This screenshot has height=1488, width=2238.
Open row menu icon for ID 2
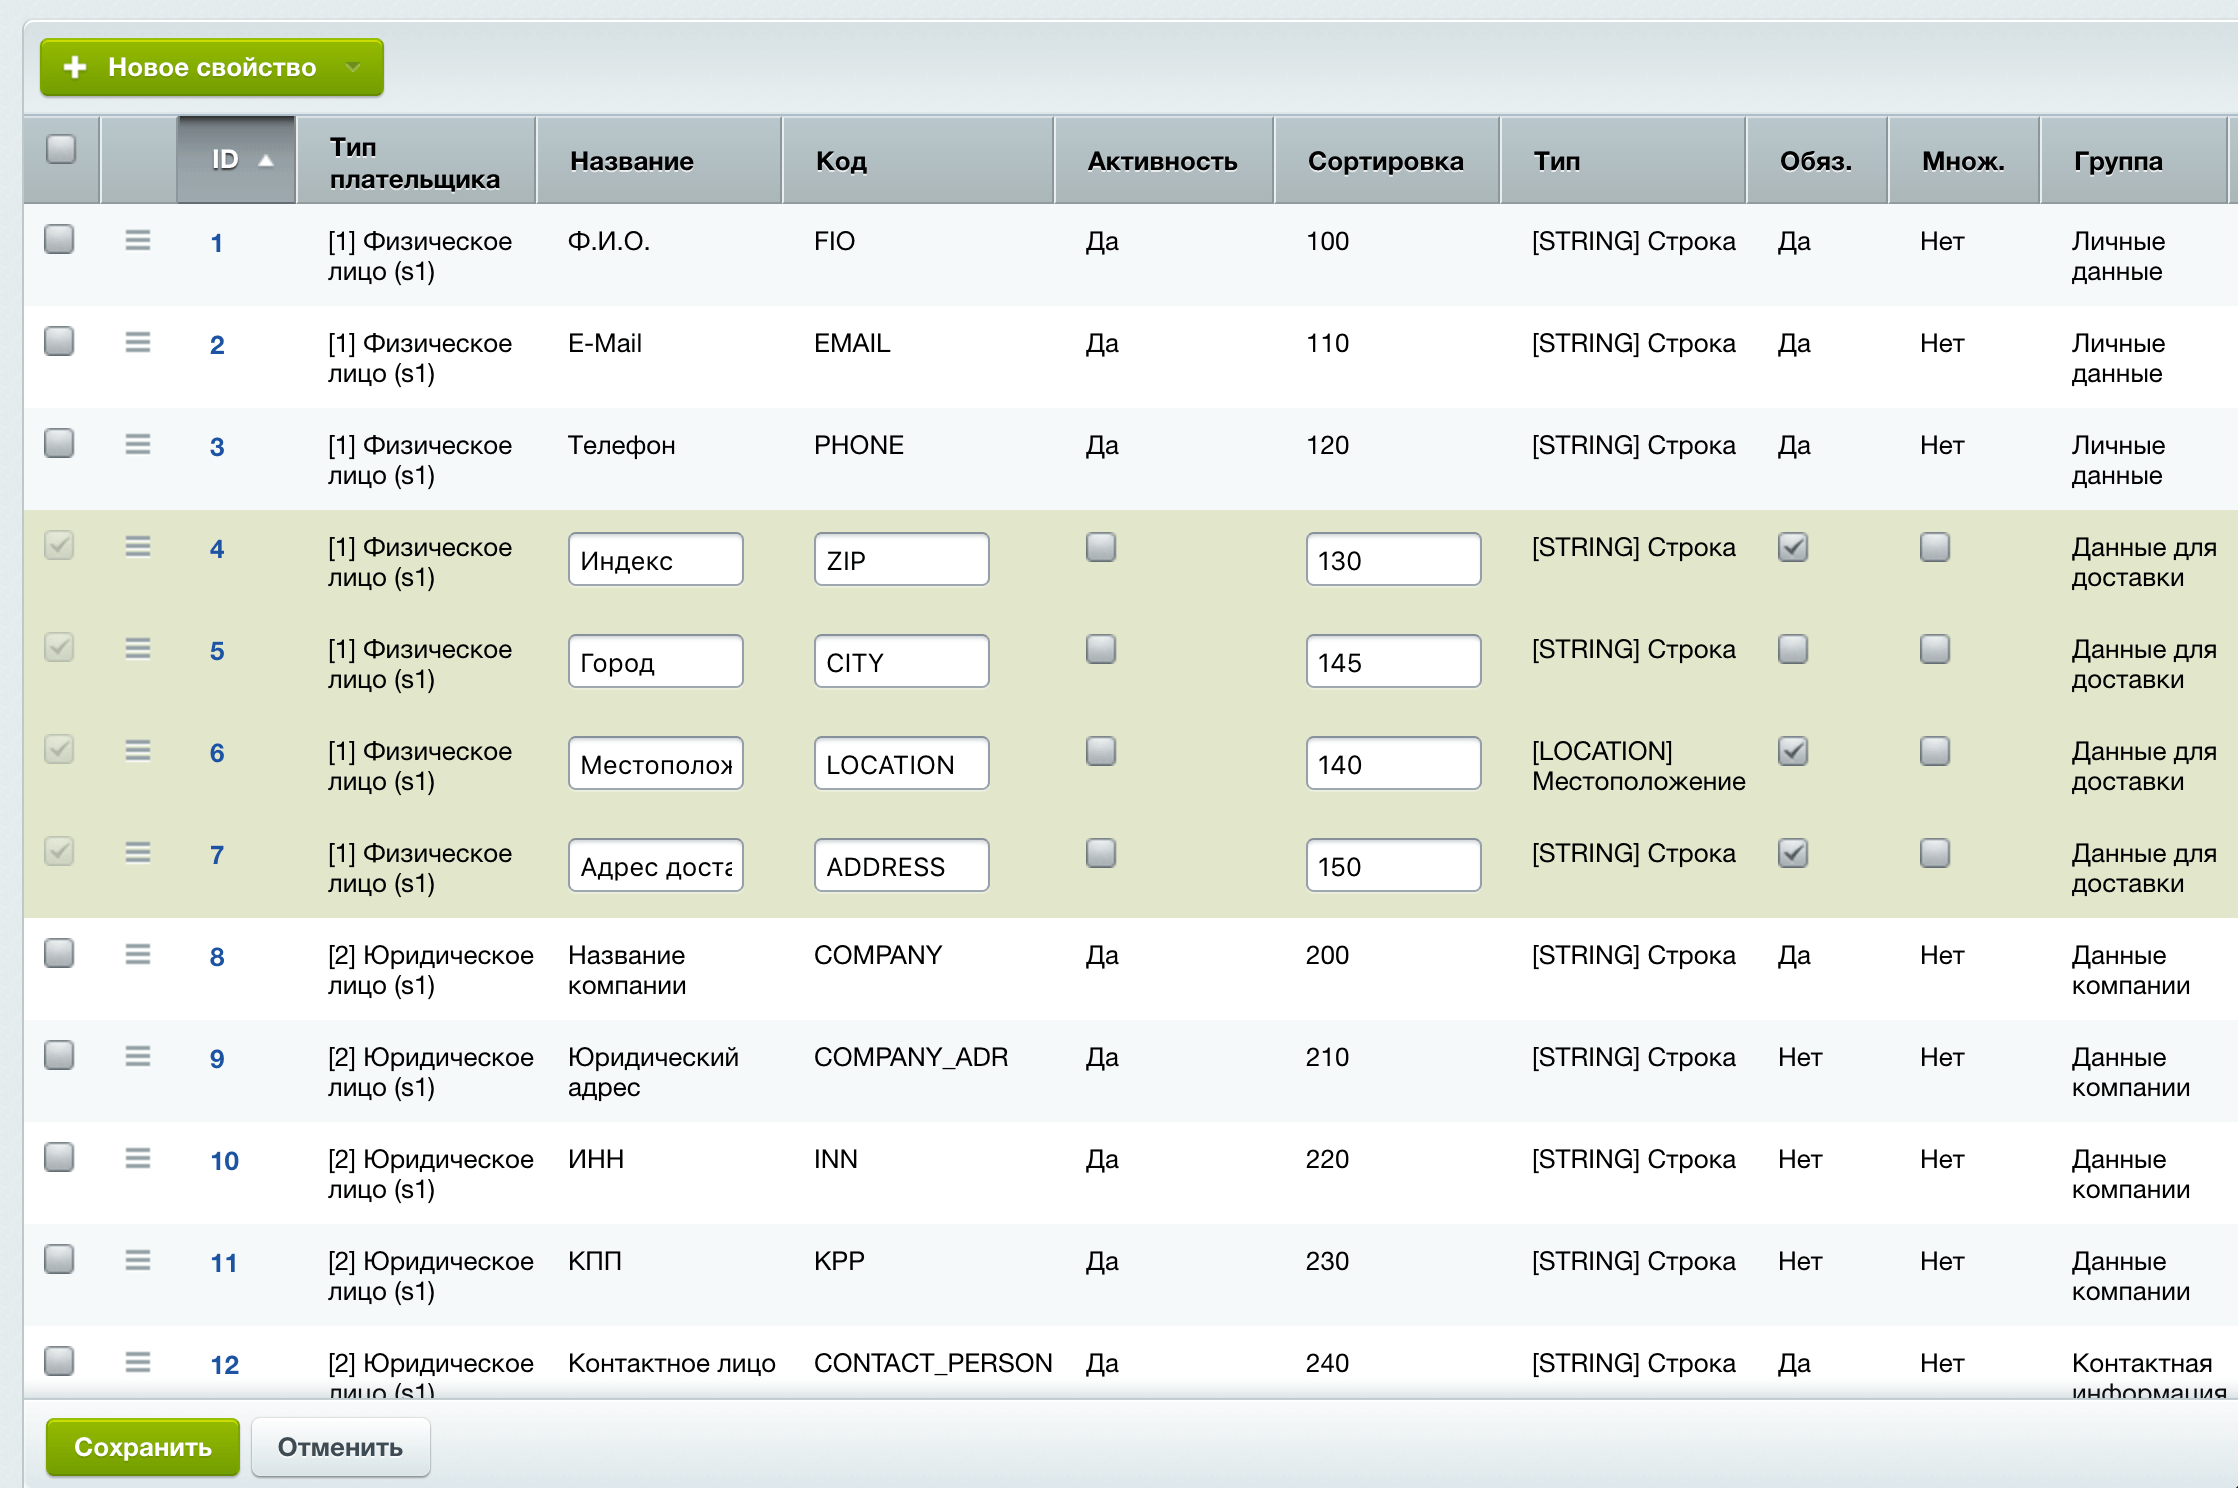(138, 342)
